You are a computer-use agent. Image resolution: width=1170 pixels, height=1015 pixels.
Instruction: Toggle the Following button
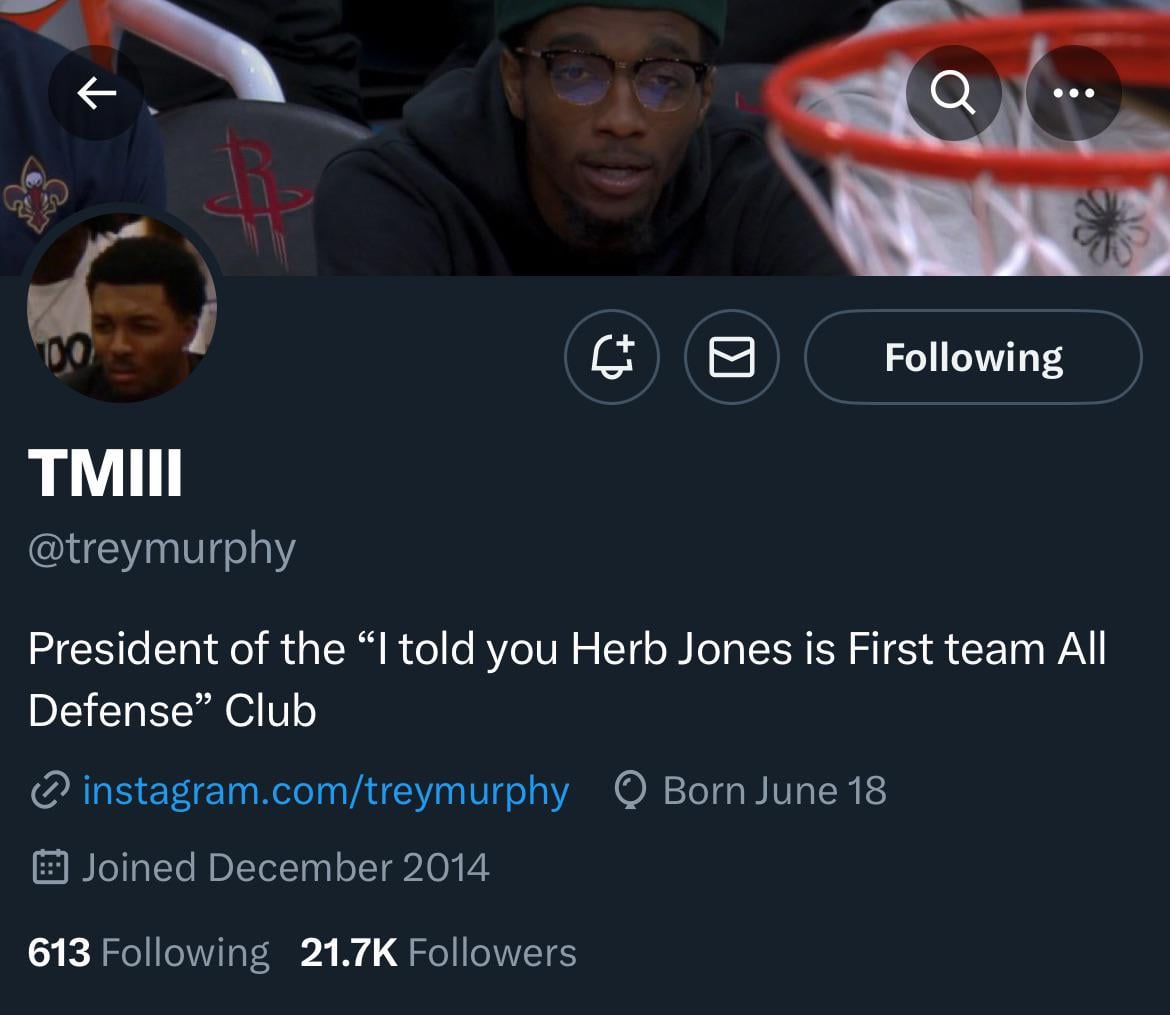tap(973, 357)
